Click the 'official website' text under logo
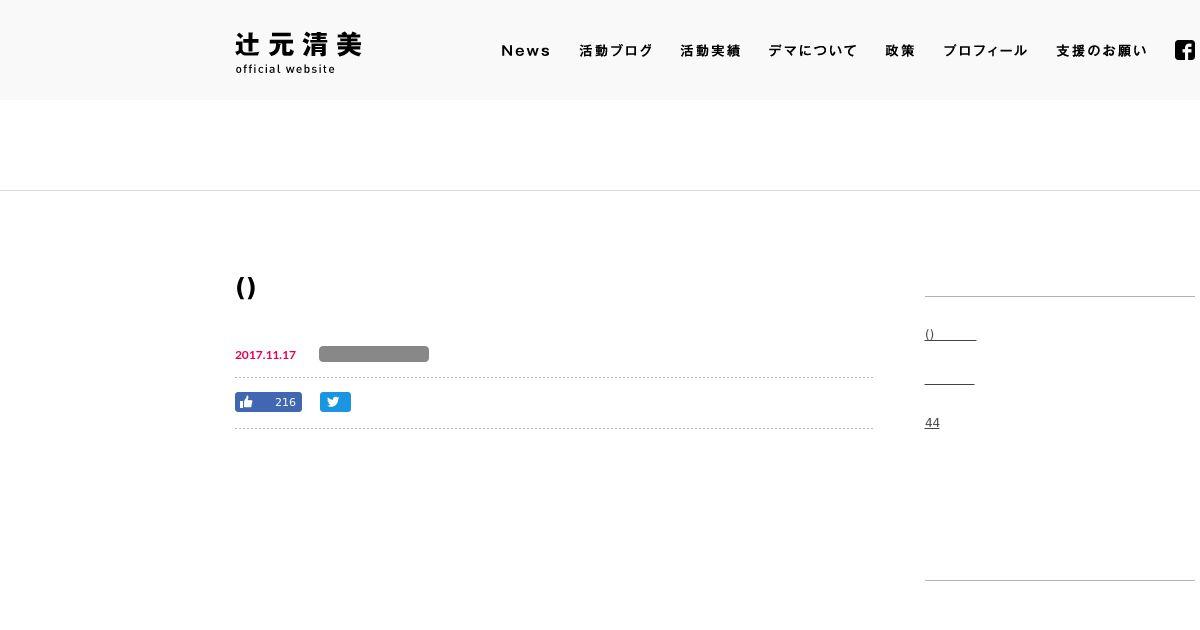Image resolution: width=1200 pixels, height=630 pixels. (285, 69)
